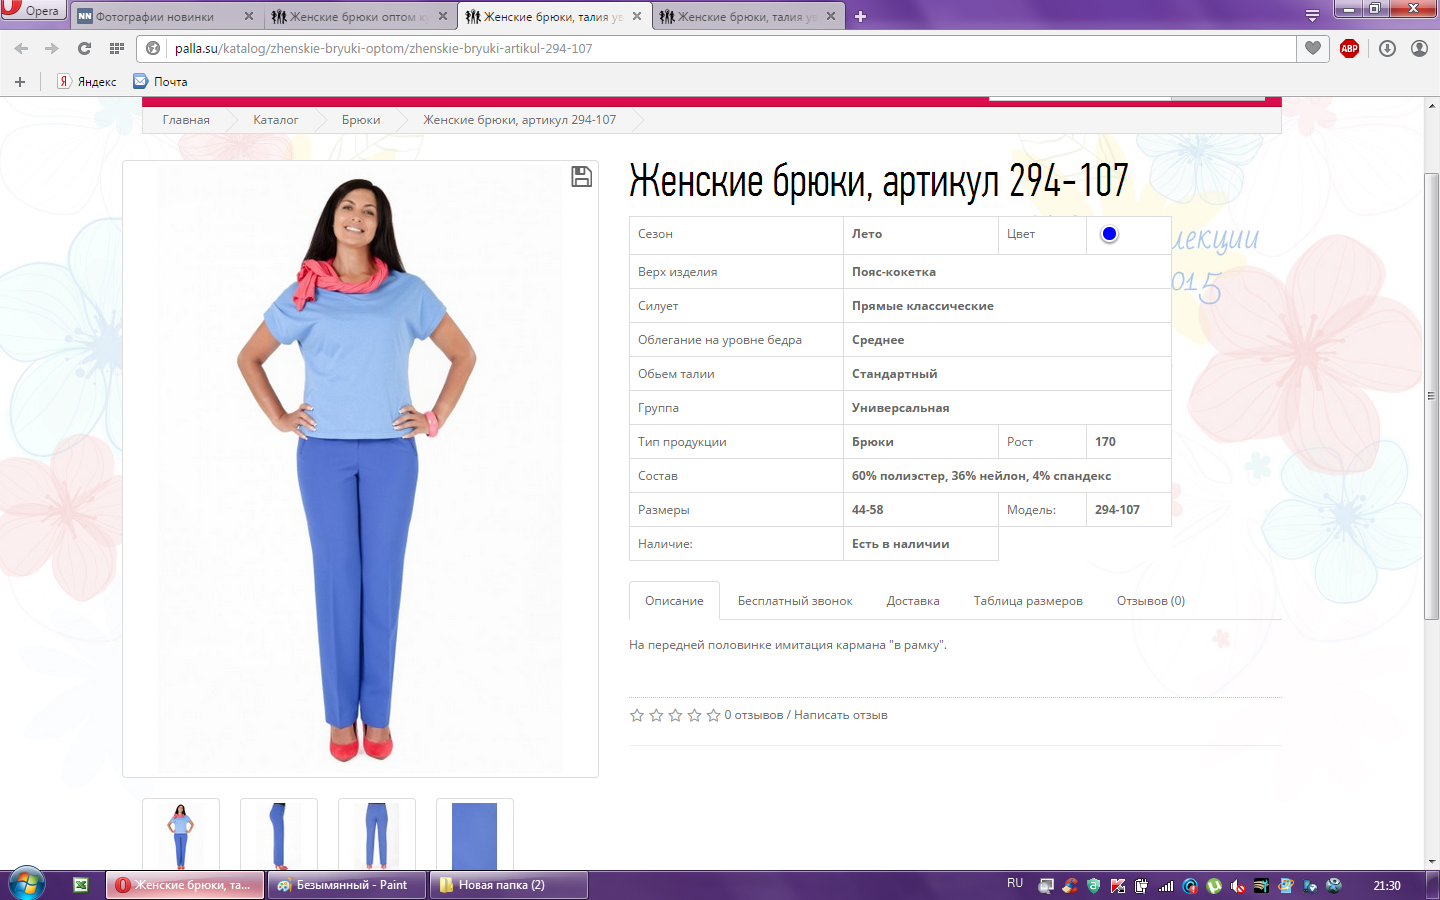
Task: Open the Speed Dial grid
Action: (117, 48)
